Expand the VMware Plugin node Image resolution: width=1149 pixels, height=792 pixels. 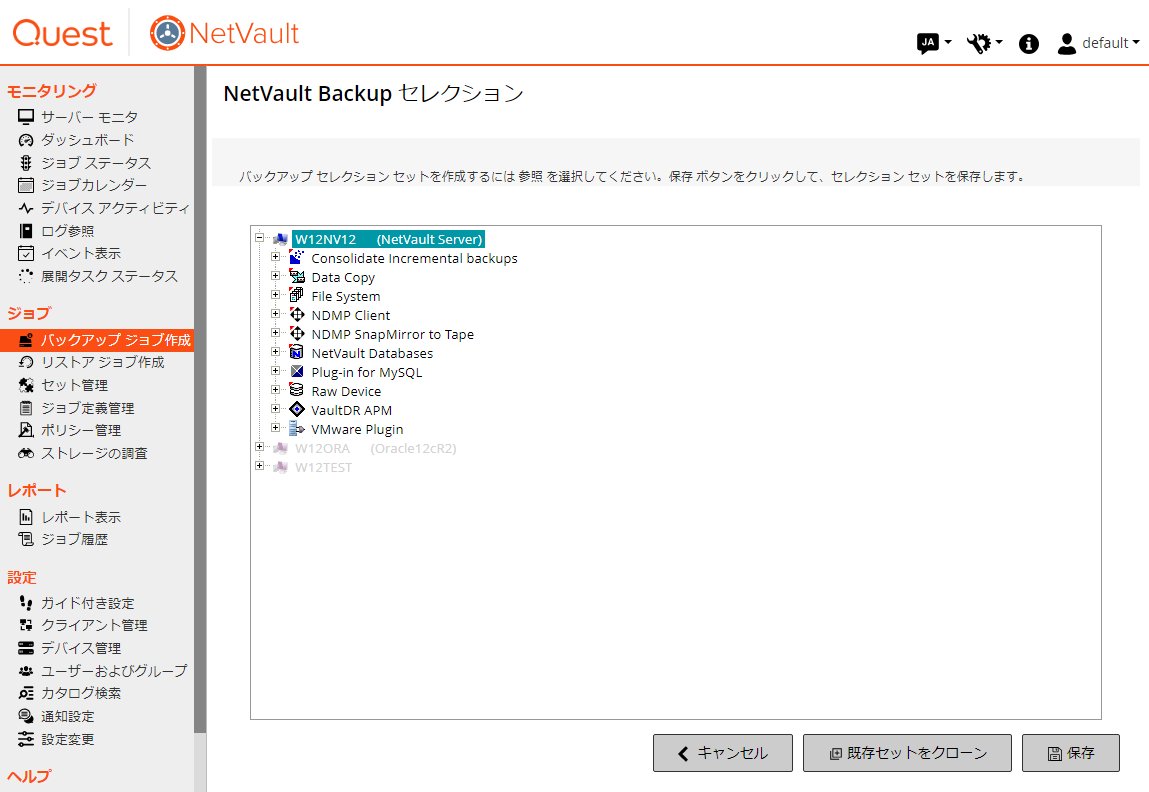click(x=276, y=428)
